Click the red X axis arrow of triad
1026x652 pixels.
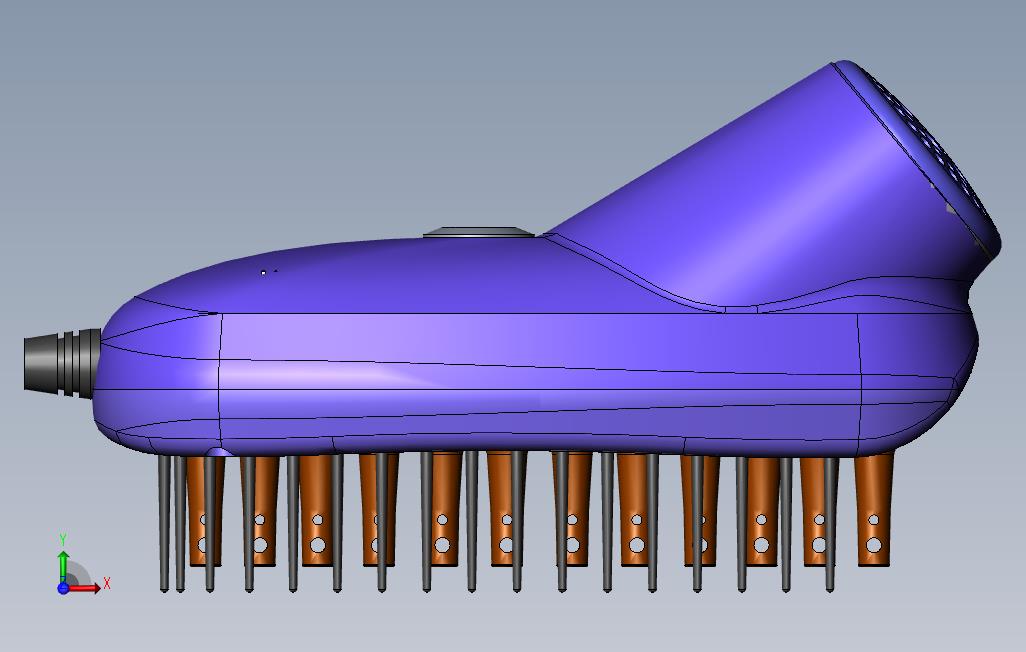84,588
